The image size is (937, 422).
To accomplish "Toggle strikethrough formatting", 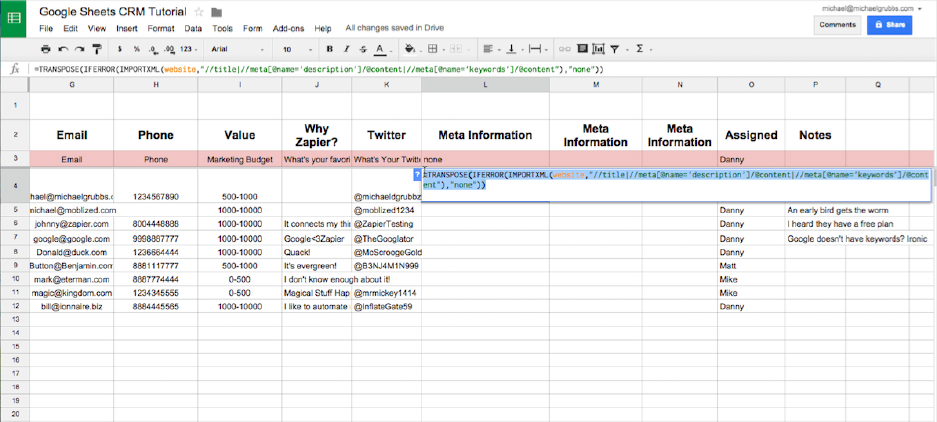I will [x=363, y=49].
